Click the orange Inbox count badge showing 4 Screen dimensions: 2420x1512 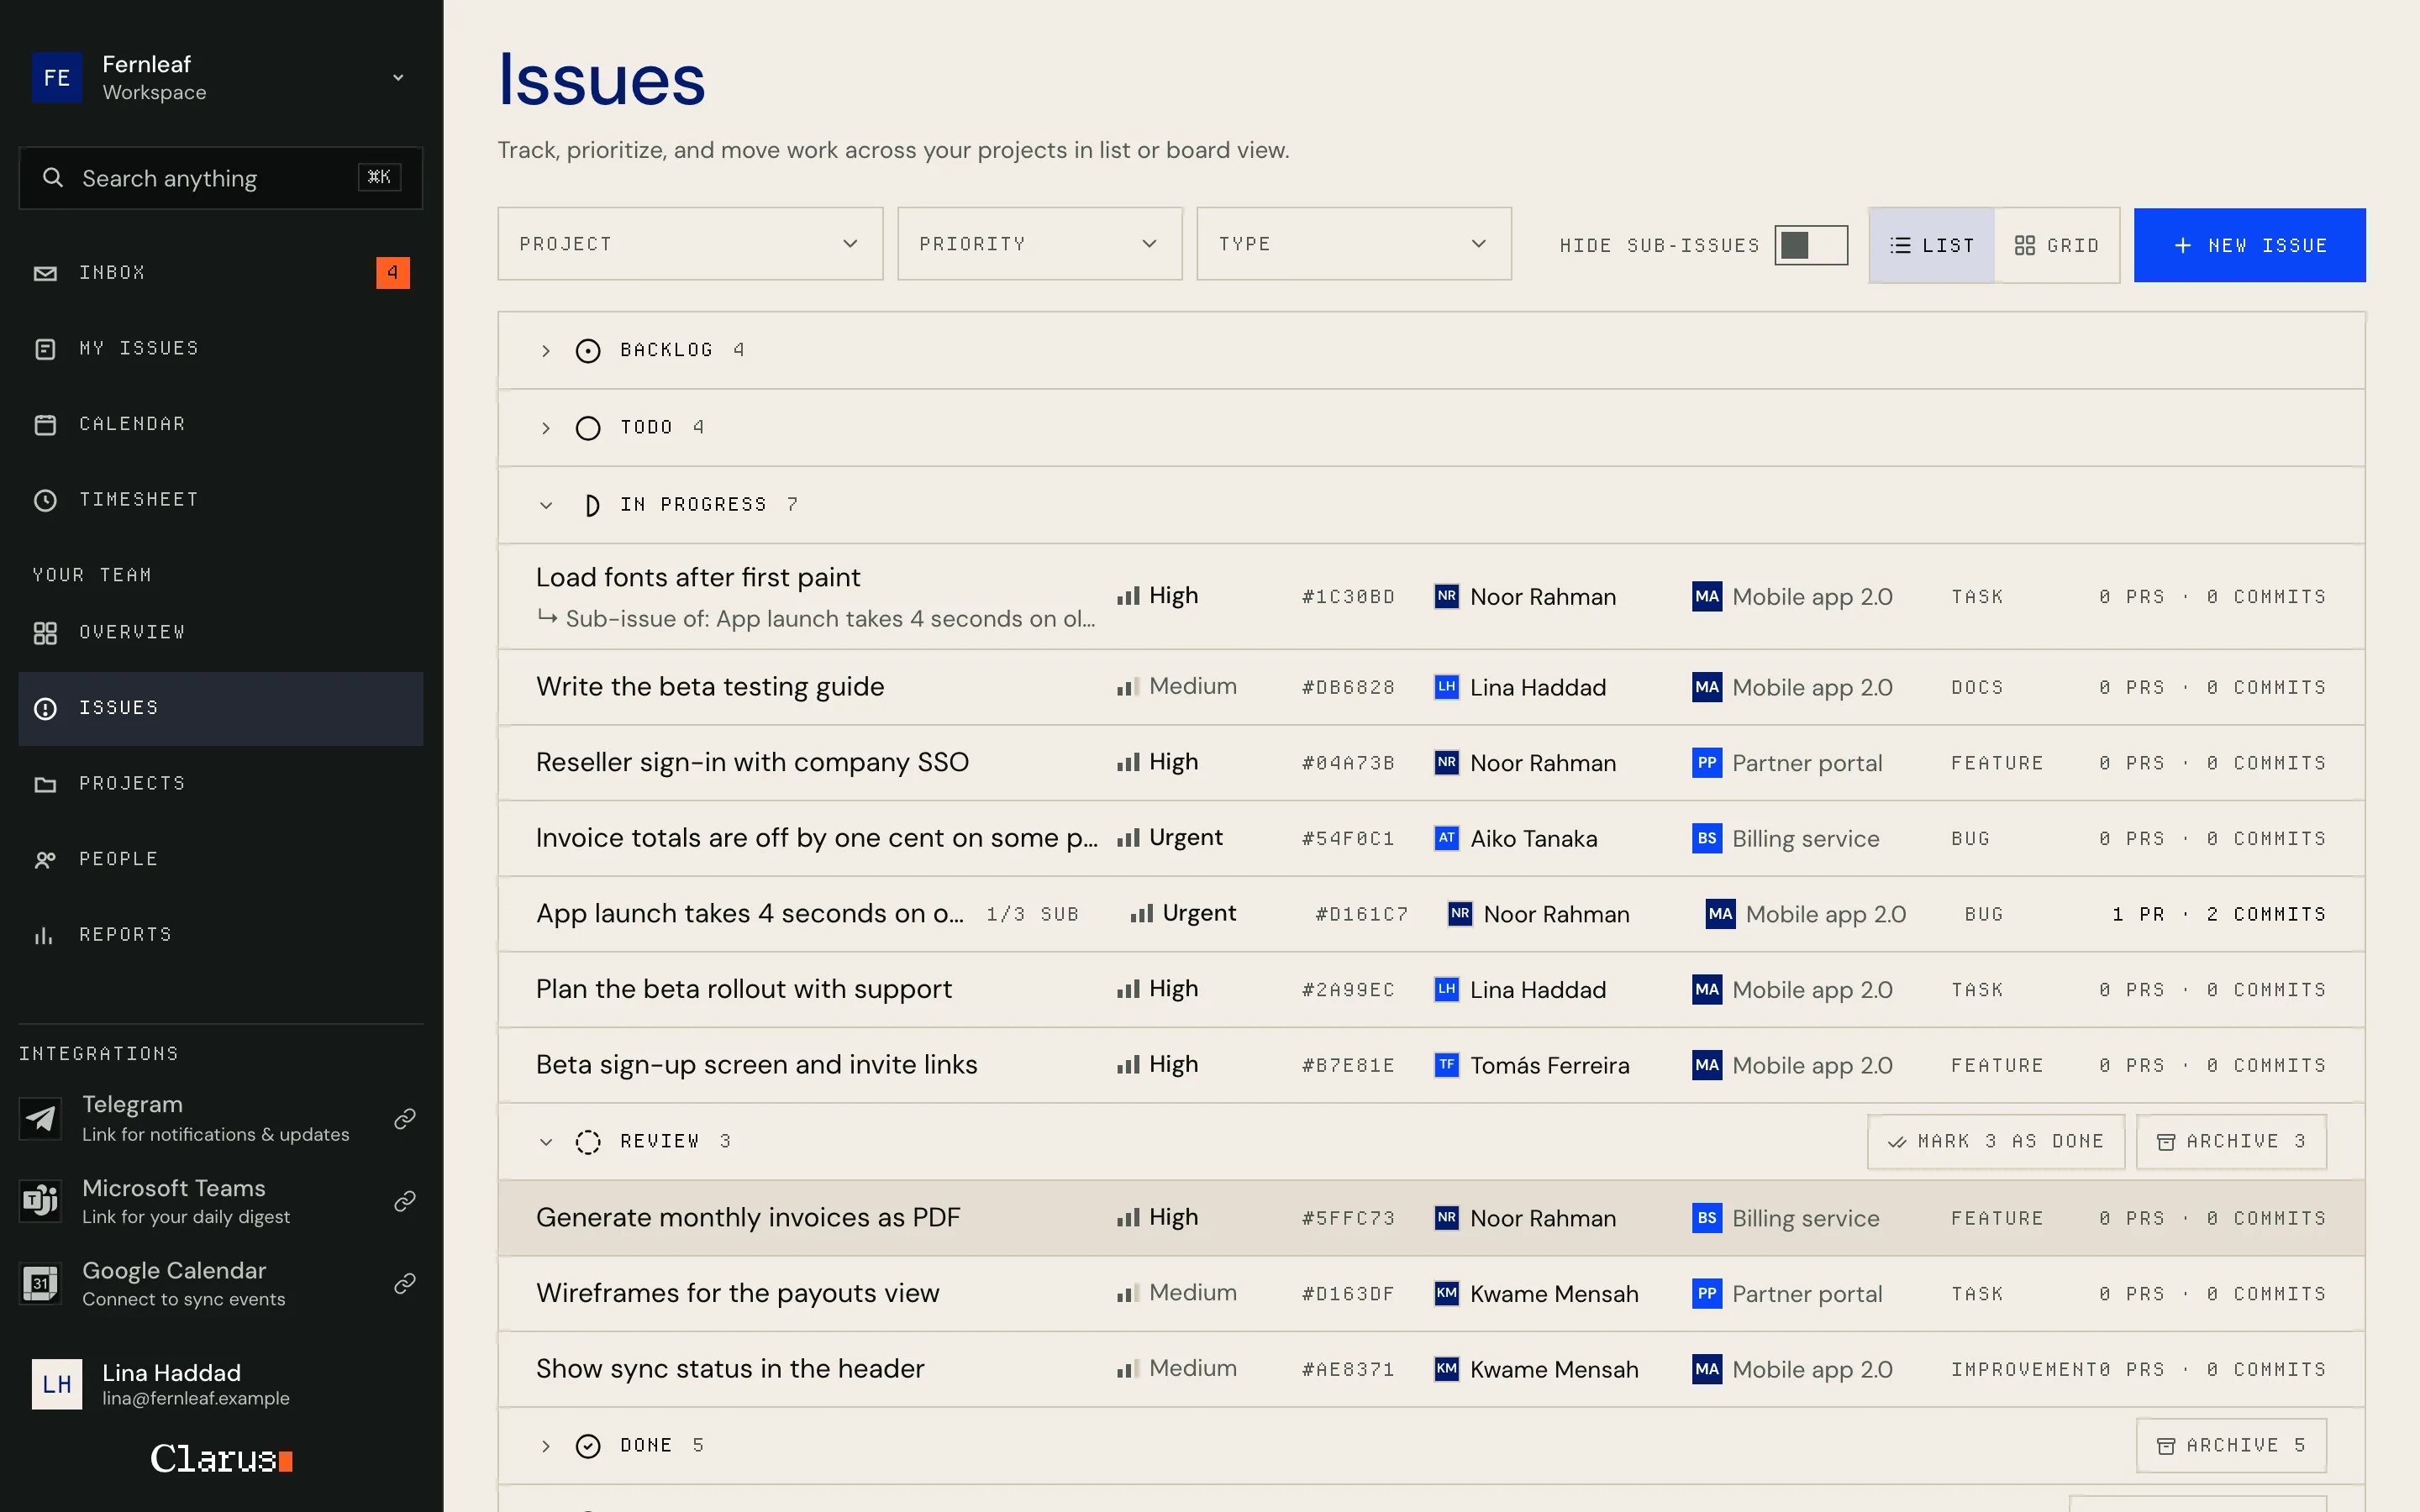[x=393, y=272]
